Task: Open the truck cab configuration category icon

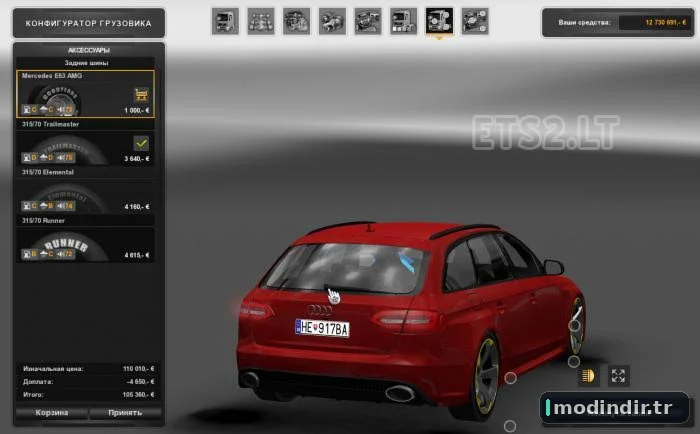Action: 225,21
